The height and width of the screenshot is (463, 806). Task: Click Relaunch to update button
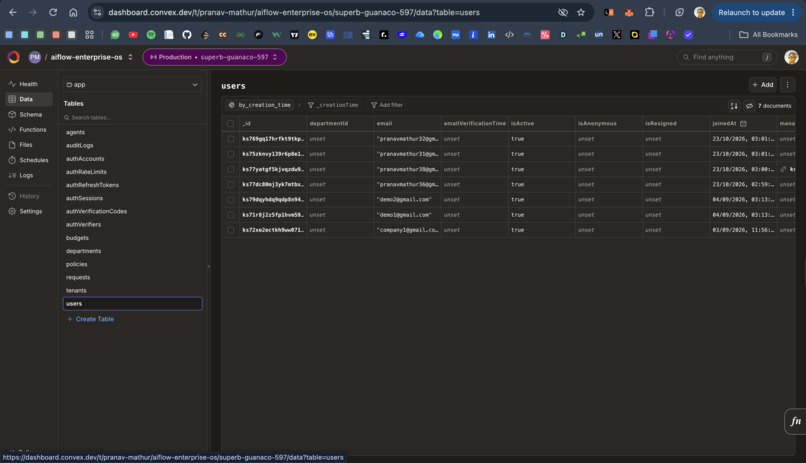(751, 12)
